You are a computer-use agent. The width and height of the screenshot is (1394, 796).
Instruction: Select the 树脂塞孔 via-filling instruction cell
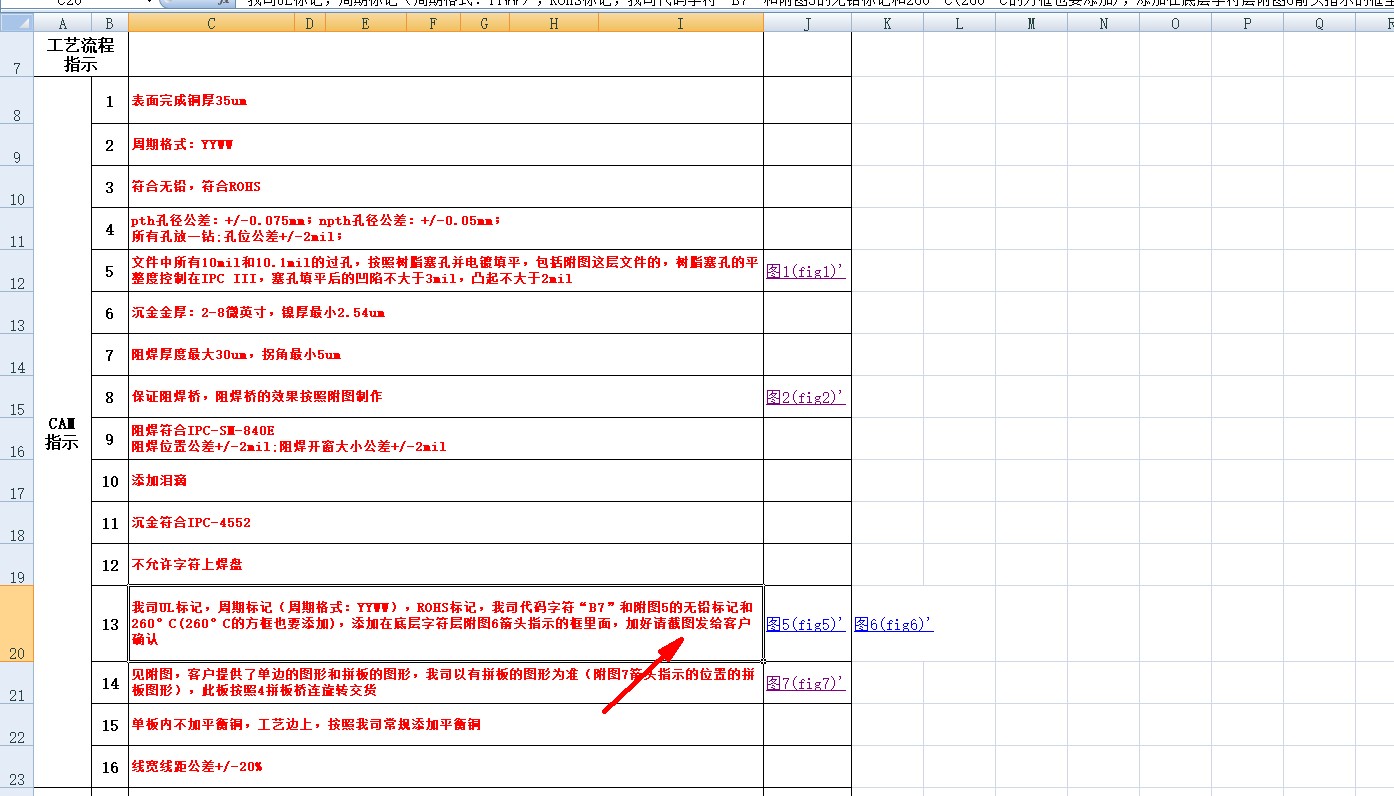pyautogui.click(x=446, y=271)
